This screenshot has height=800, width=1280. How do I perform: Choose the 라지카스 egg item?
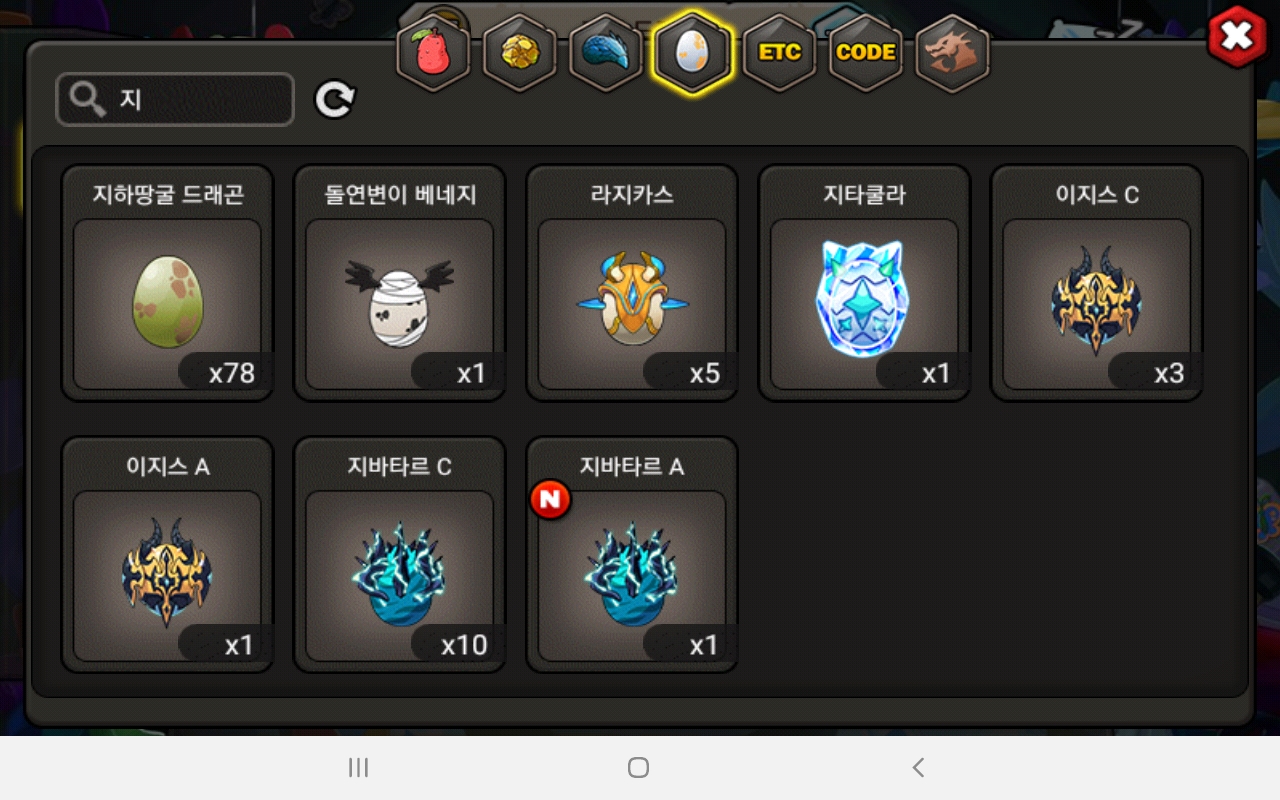(x=632, y=283)
